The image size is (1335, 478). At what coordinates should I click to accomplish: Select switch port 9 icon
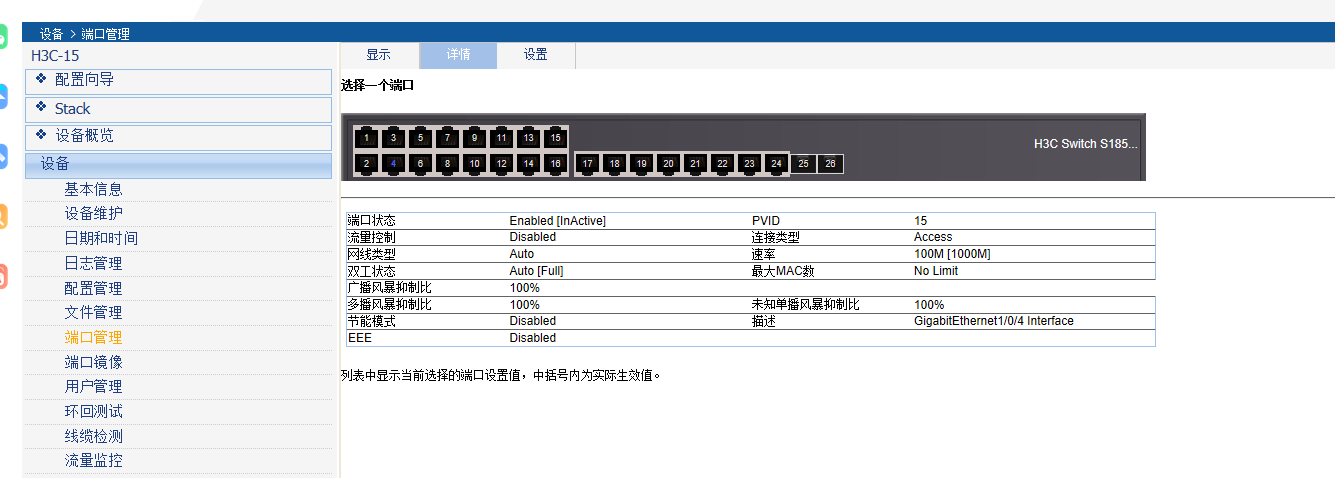point(475,138)
